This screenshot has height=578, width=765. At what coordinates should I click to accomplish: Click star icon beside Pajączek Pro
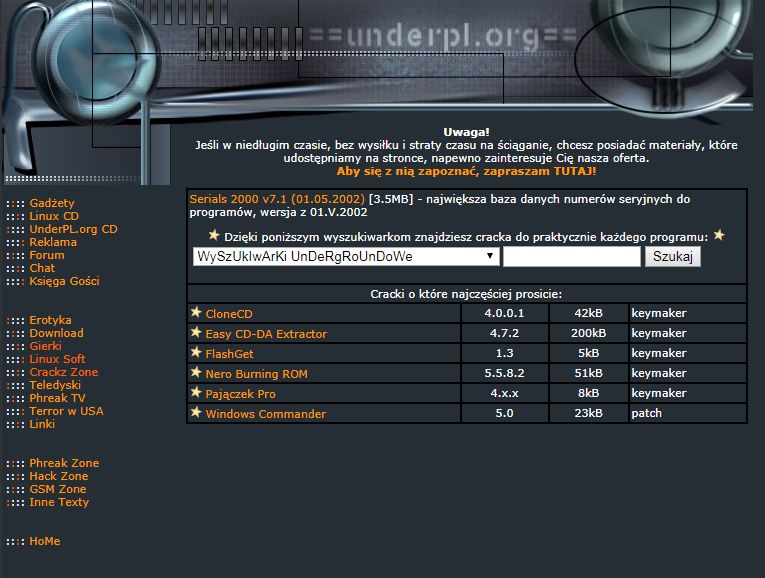pyautogui.click(x=196, y=392)
